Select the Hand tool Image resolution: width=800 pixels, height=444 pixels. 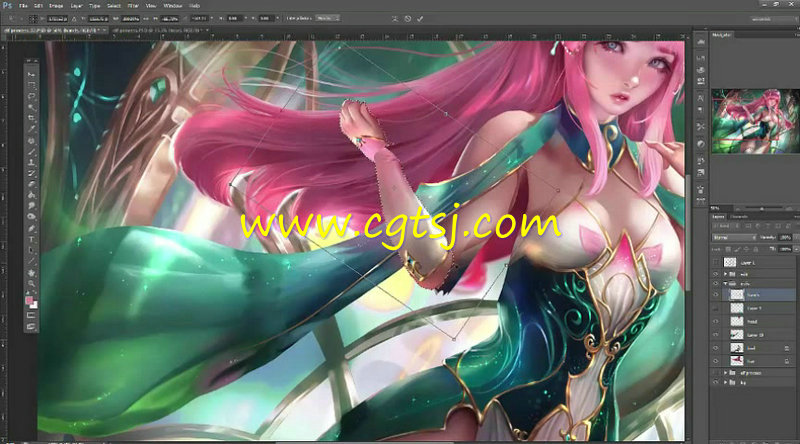(32, 273)
